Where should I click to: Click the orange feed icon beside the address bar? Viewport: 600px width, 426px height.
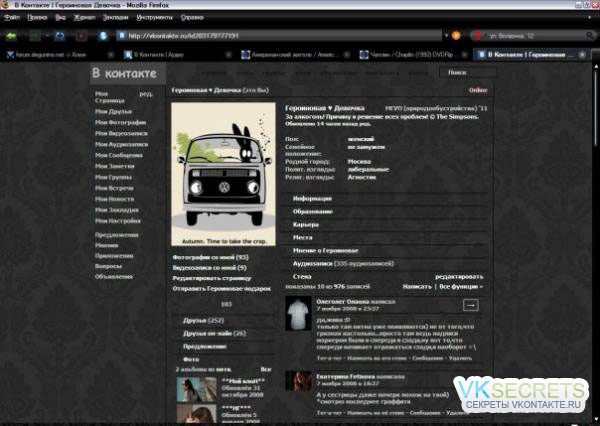click(456, 36)
